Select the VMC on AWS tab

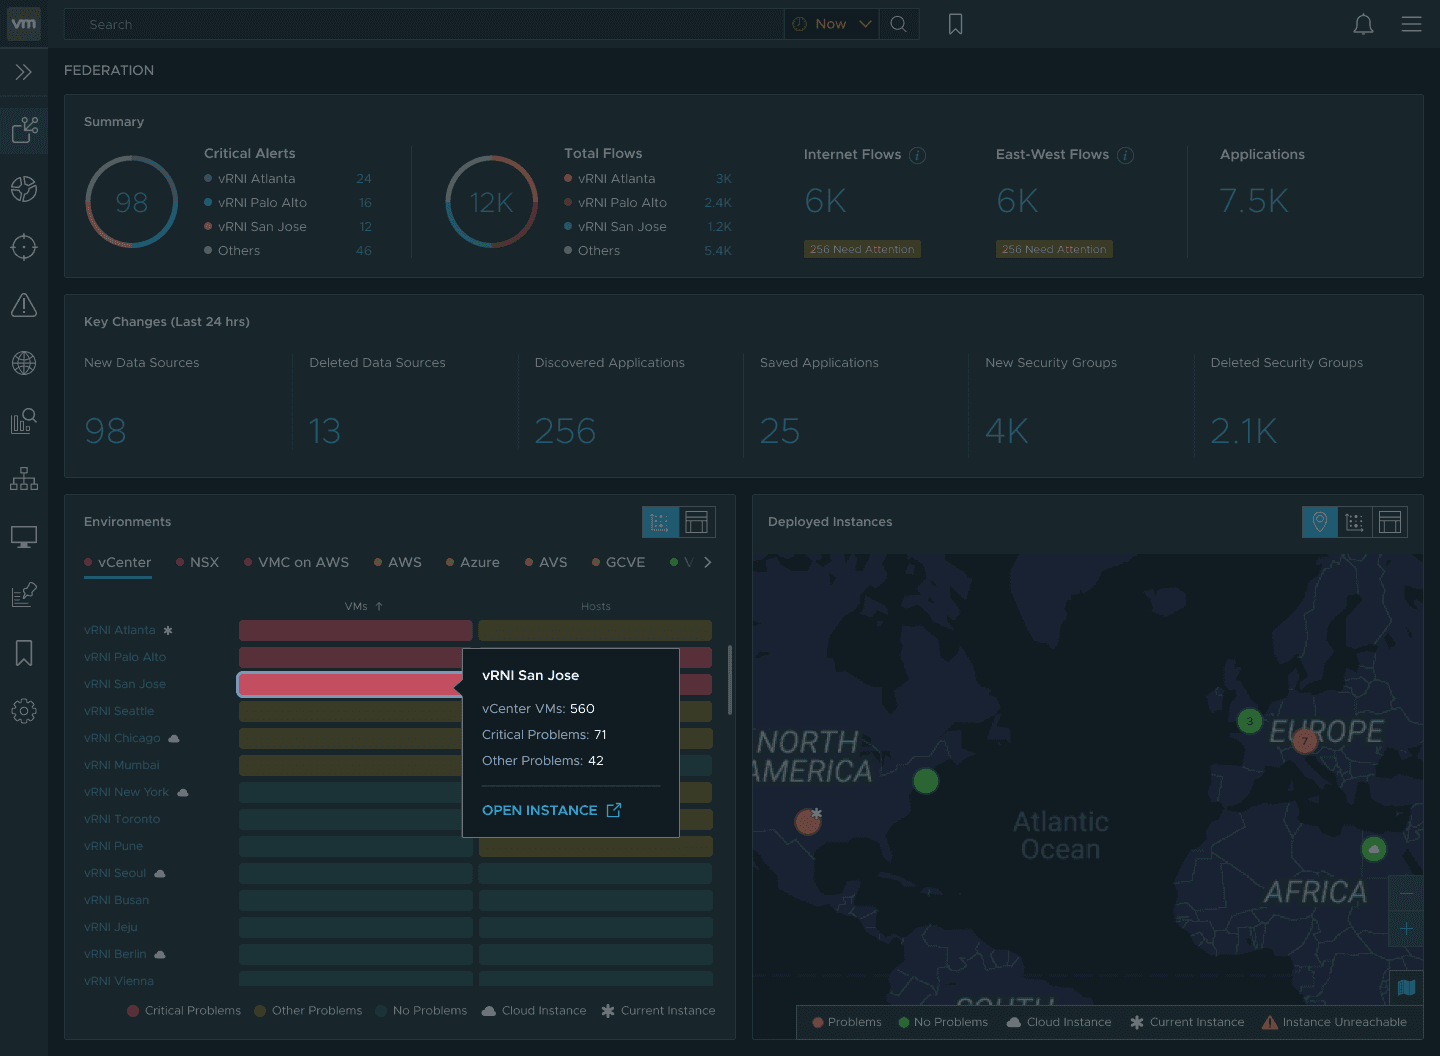point(297,563)
